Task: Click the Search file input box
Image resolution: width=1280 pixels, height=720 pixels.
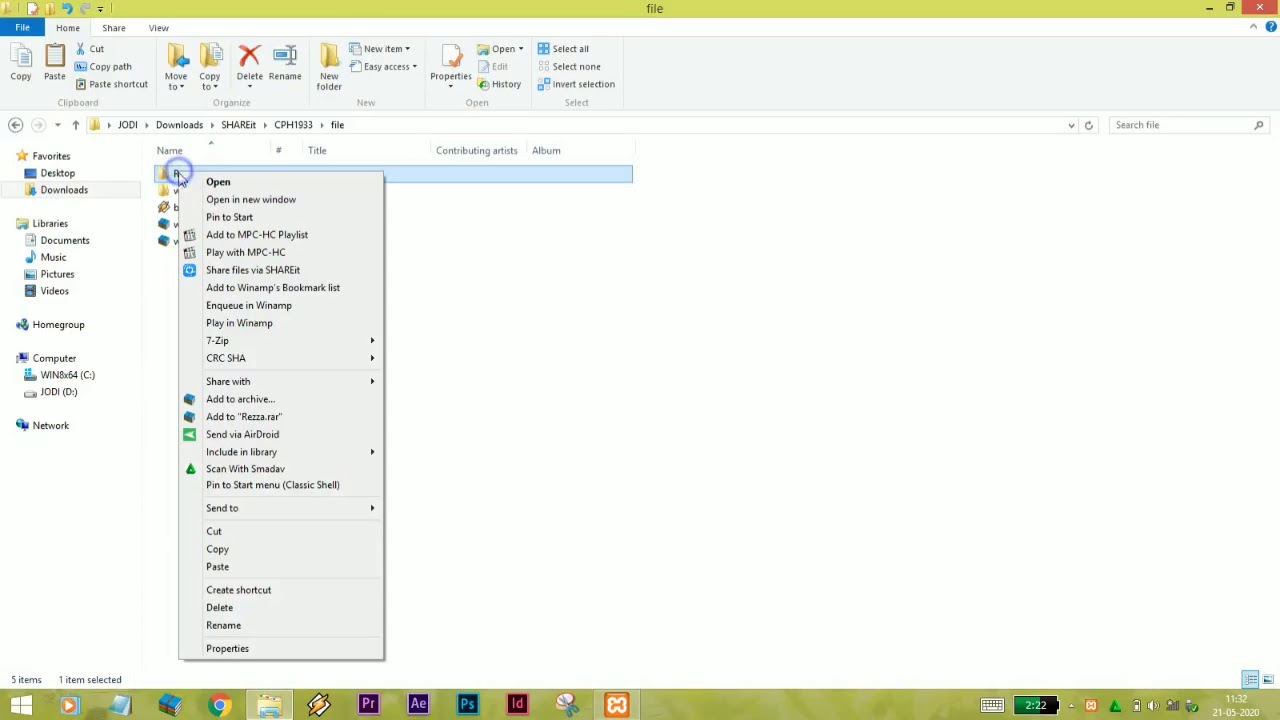Action: [x=1188, y=125]
